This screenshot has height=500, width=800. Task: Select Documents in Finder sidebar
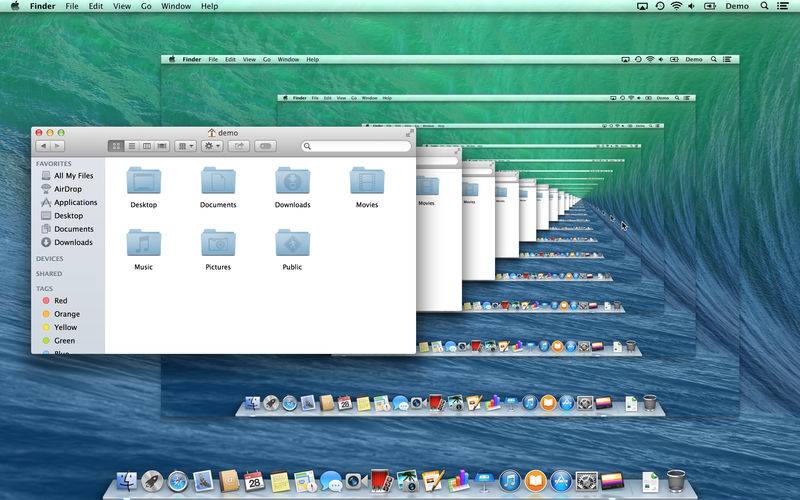(67, 229)
